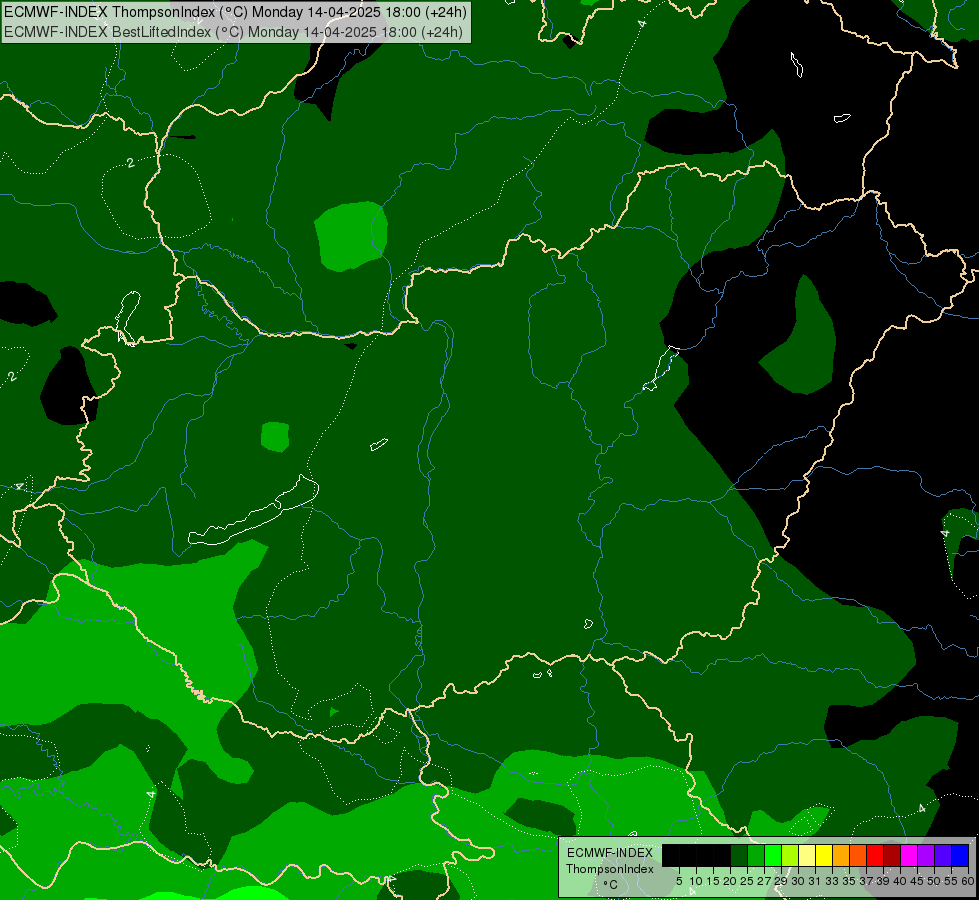Click the '°C' unit in the legend

coord(610,885)
